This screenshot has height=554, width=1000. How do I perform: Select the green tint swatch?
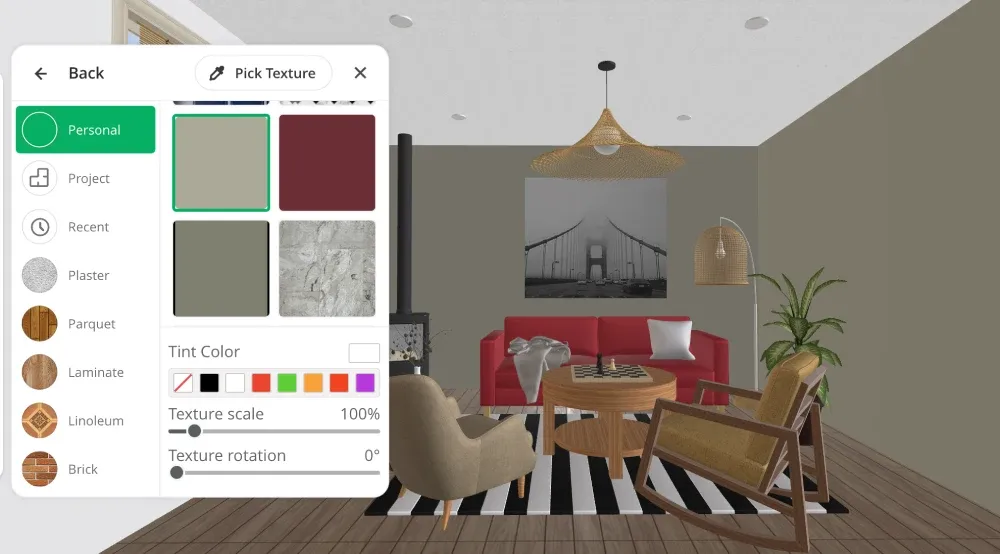(287, 383)
